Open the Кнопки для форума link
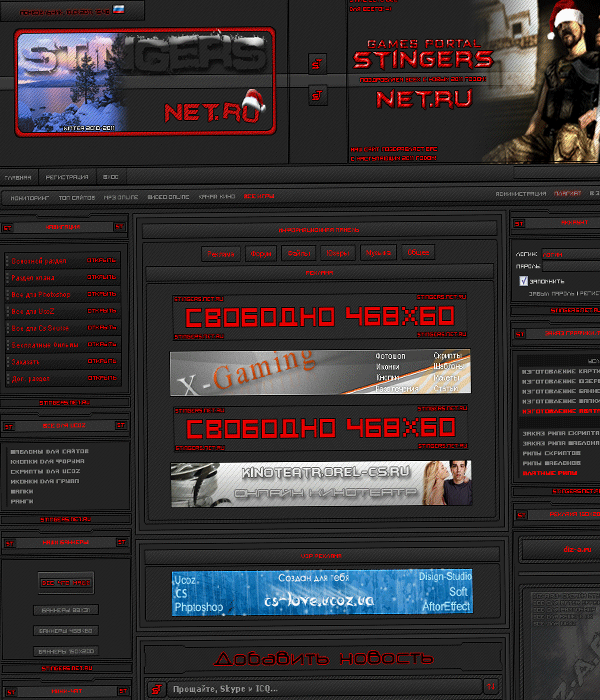Screen dimensions: 600x700 pyautogui.click(x=47, y=461)
